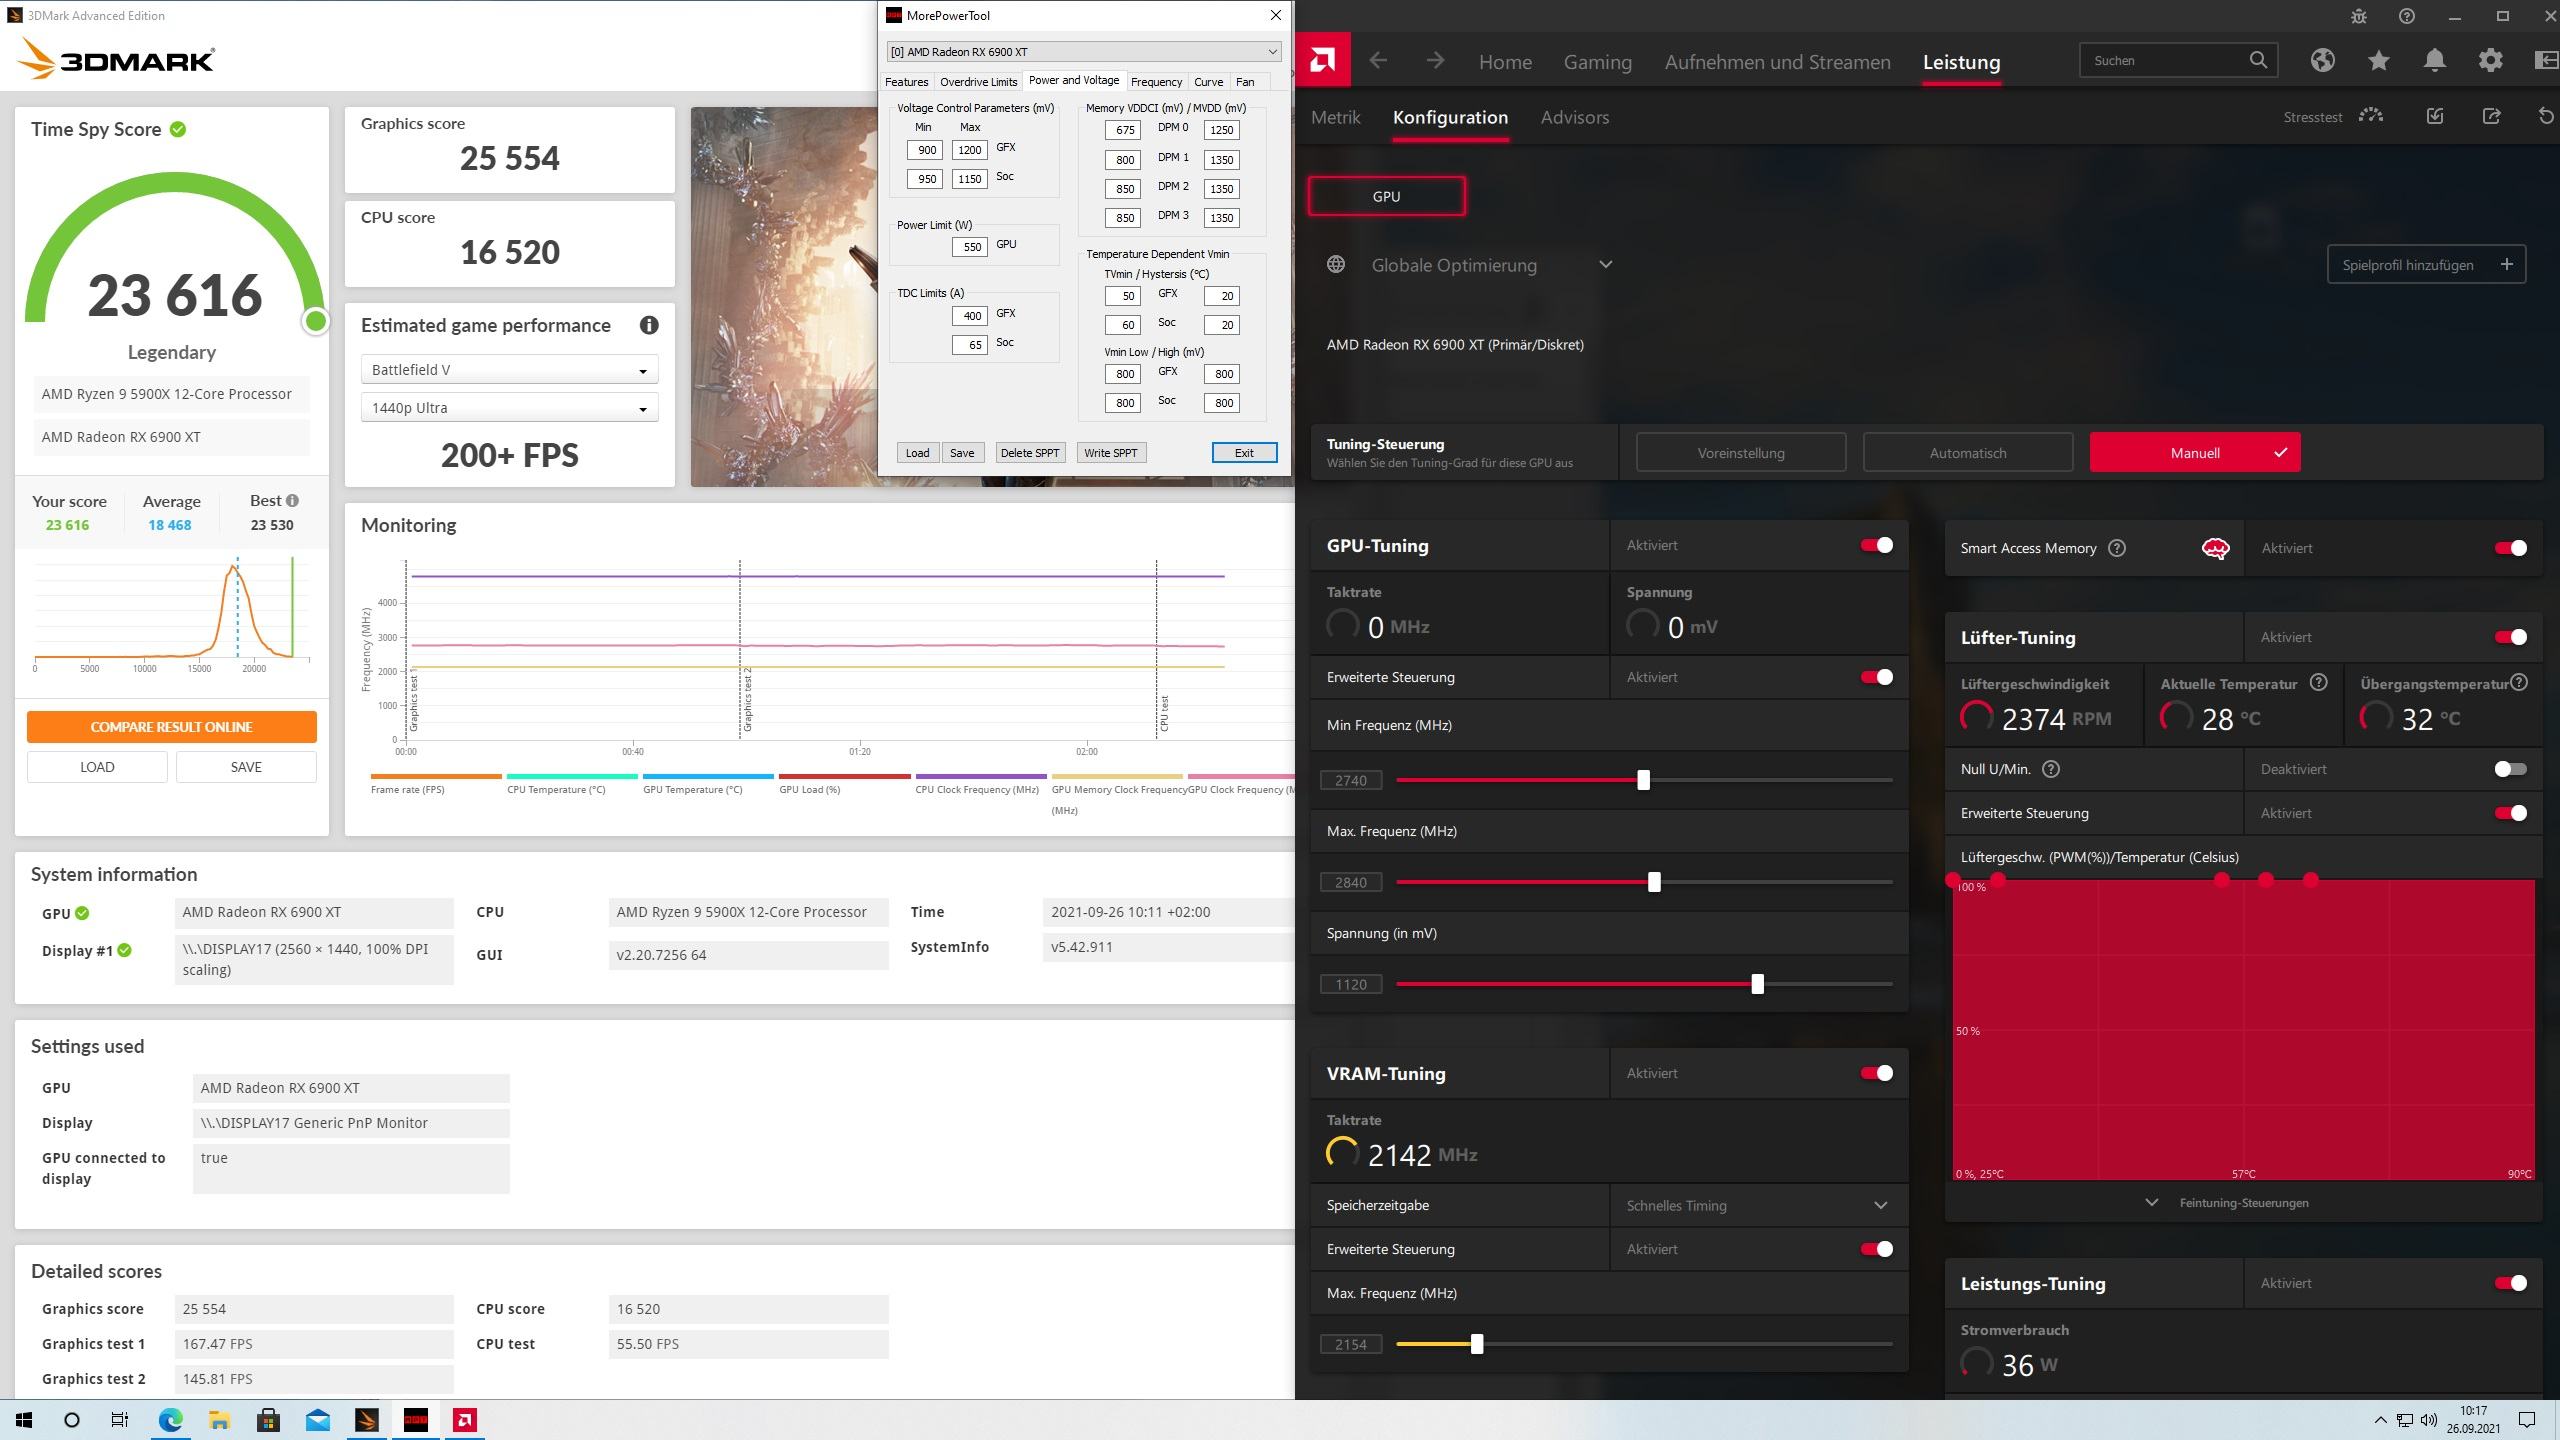Screen dimensions: 2560x1440
Task: Click the Windows Start button
Action: (24, 1420)
